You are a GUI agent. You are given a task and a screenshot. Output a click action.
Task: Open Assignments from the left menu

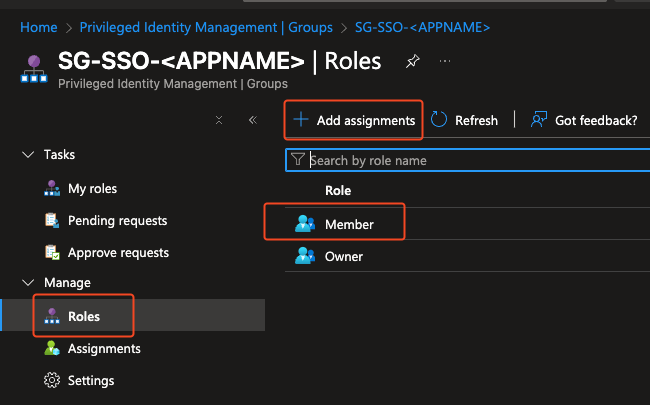tap(104, 349)
